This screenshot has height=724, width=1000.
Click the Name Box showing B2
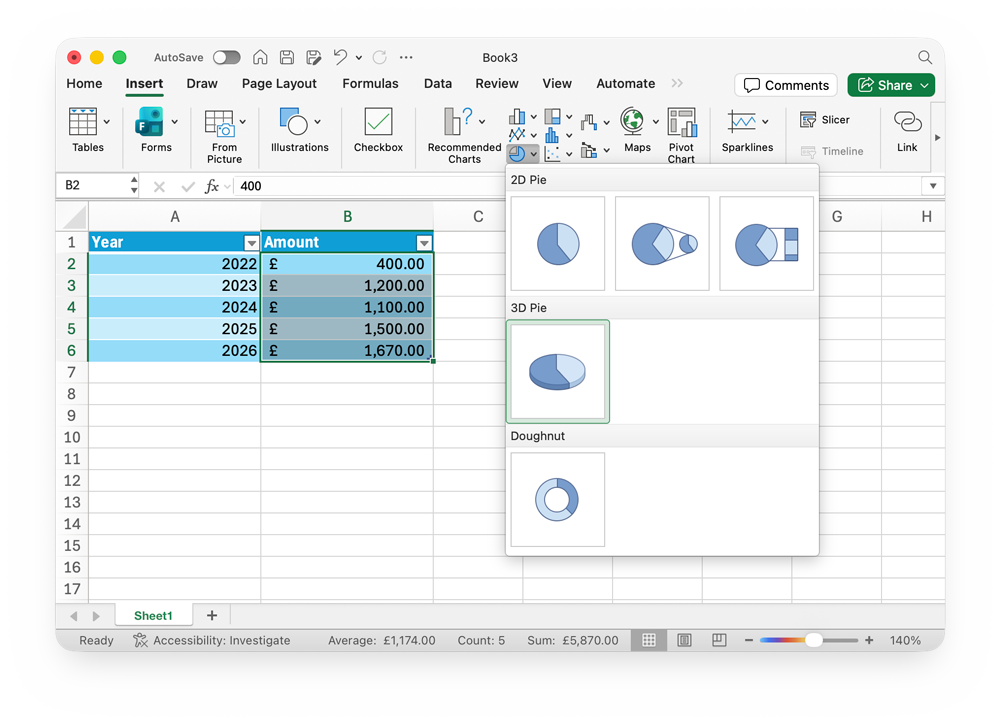[94, 186]
